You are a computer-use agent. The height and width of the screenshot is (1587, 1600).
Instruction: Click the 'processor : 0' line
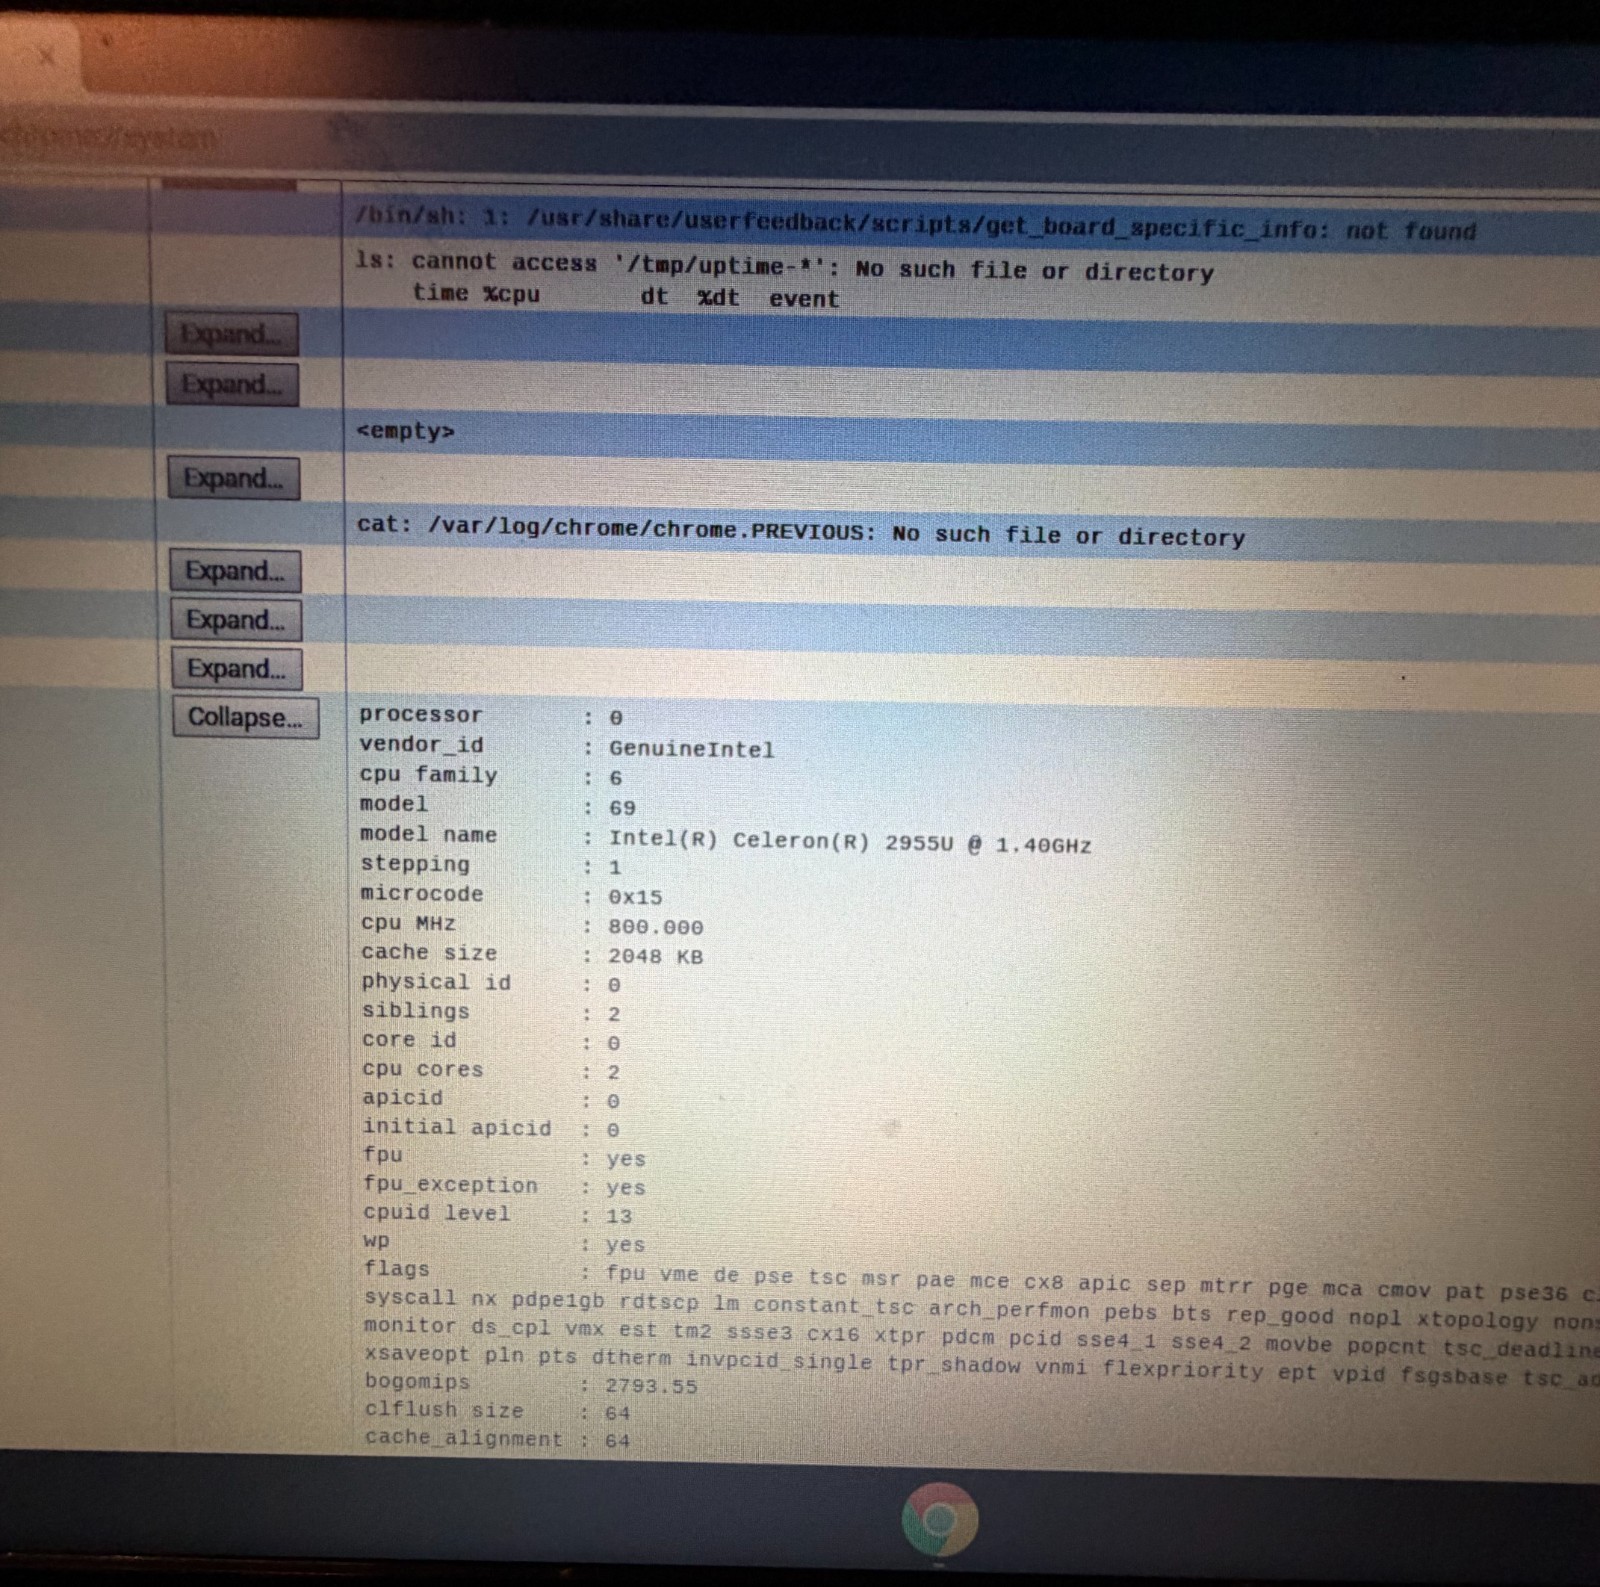tap(491, 716)
